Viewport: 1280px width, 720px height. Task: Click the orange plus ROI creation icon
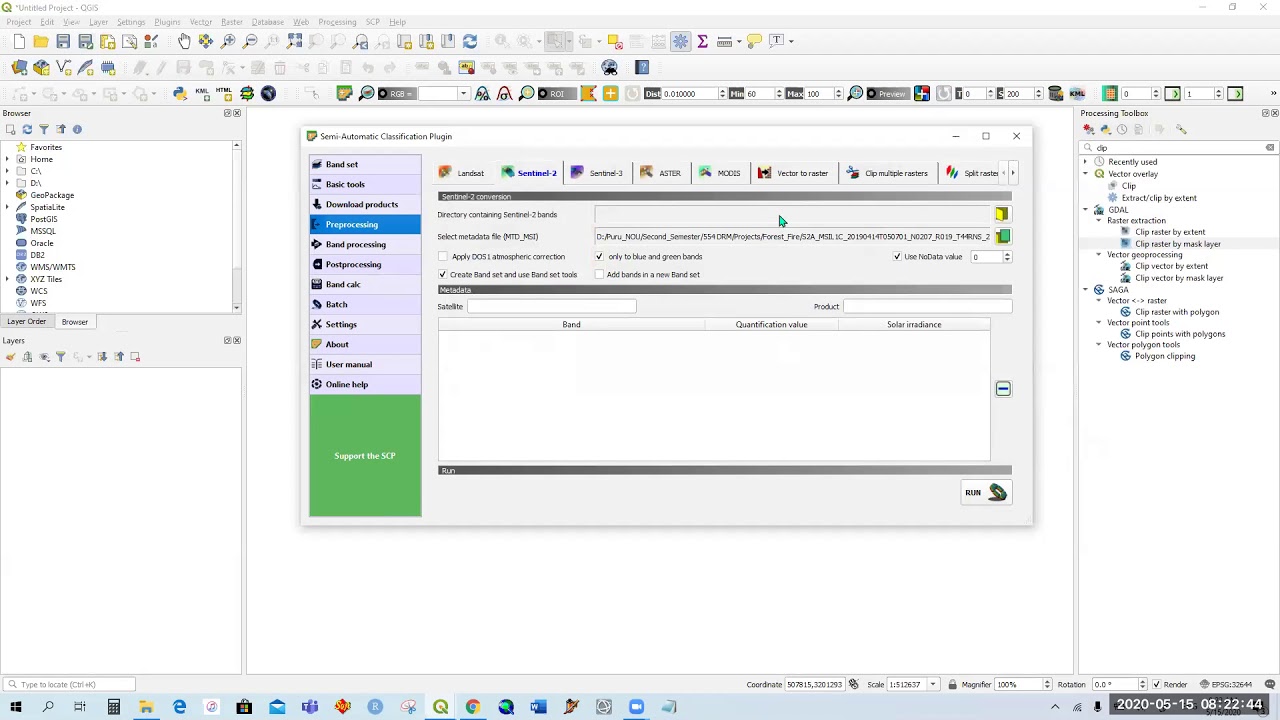point(610,93)
